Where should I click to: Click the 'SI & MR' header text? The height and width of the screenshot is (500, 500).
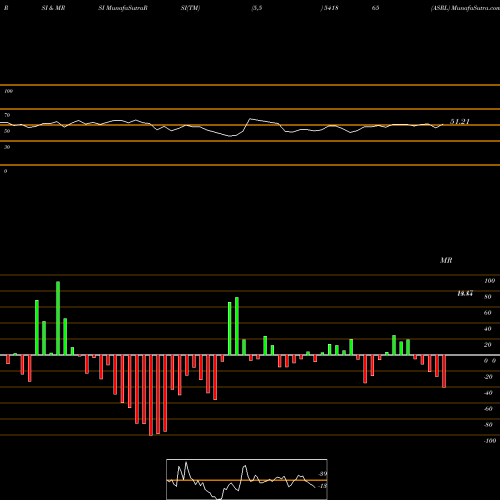53,8
